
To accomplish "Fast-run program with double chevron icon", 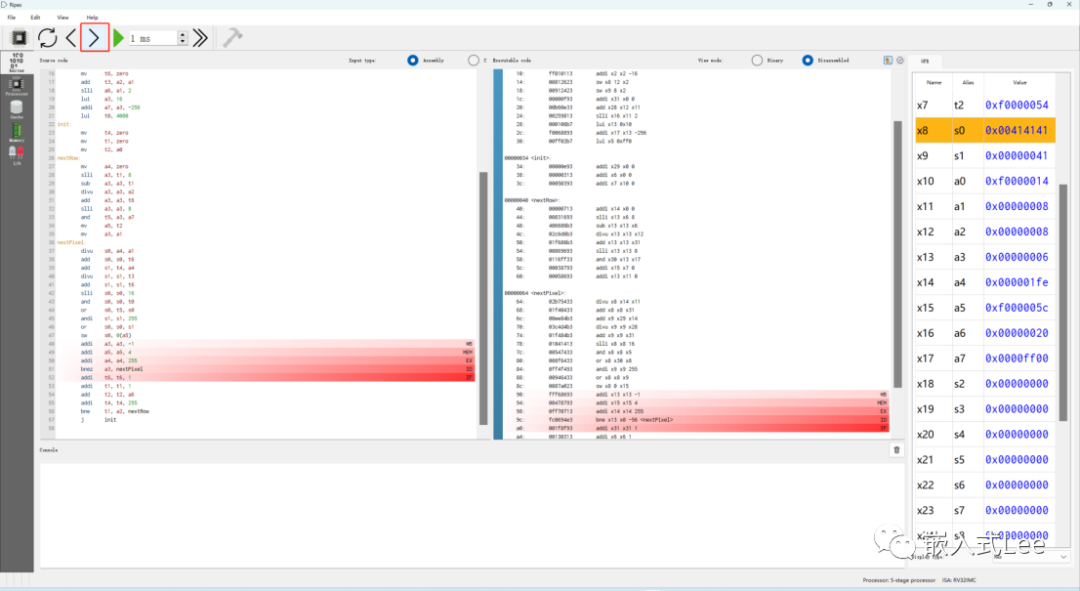I will [200, 38].
